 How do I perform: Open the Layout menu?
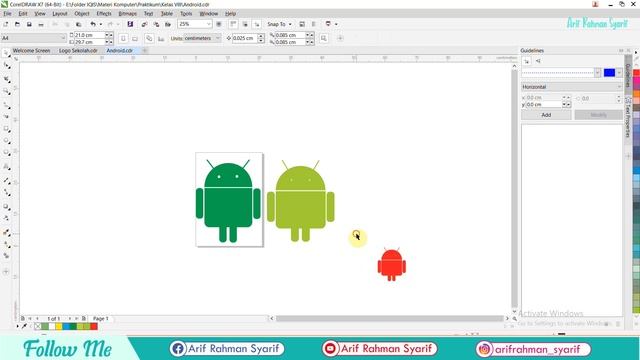pos(60,13)
